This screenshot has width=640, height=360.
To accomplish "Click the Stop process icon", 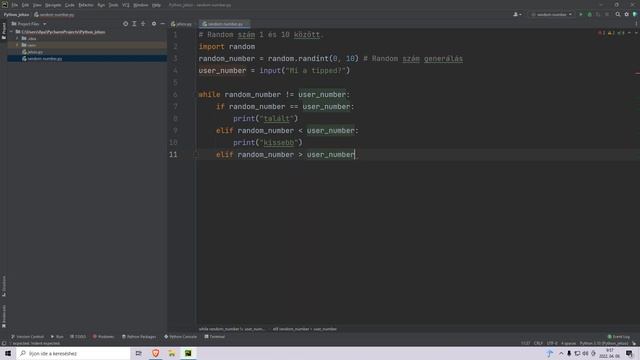I will 607,15.
